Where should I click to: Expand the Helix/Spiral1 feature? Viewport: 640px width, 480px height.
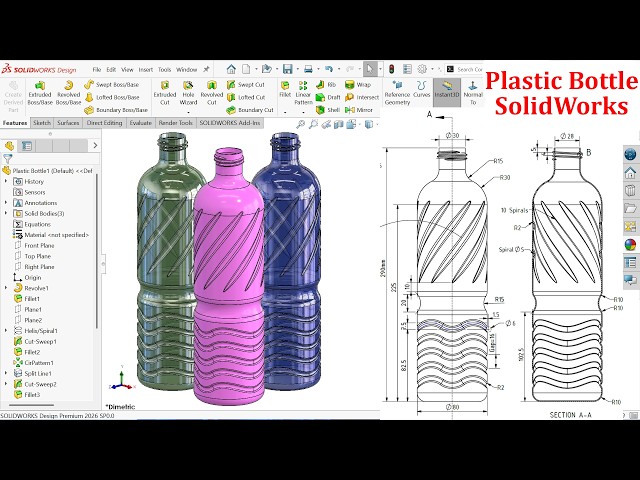[x=6, y=331]
